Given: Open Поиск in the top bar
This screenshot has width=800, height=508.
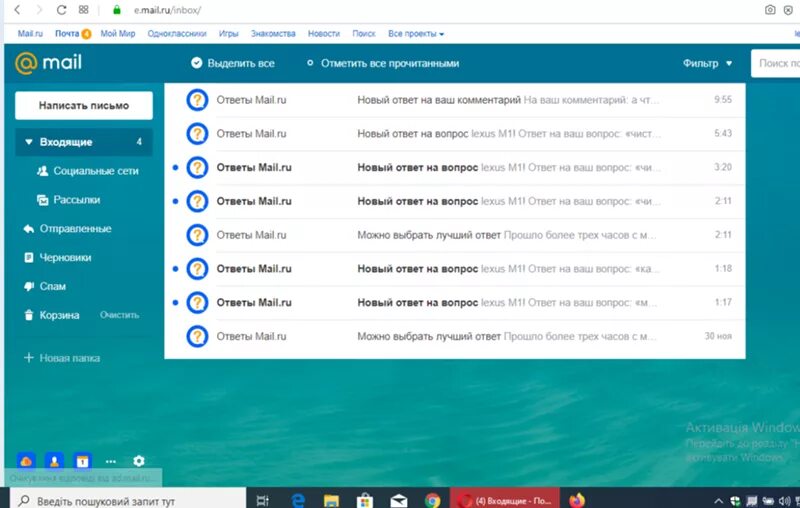Looking at the screenshot, I should (364, 34).
